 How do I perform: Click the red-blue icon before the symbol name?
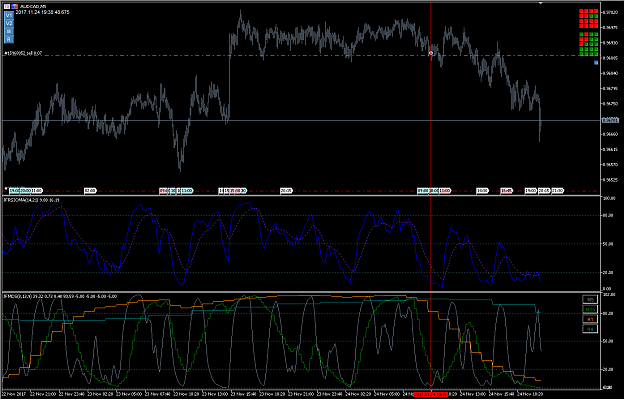14,6
